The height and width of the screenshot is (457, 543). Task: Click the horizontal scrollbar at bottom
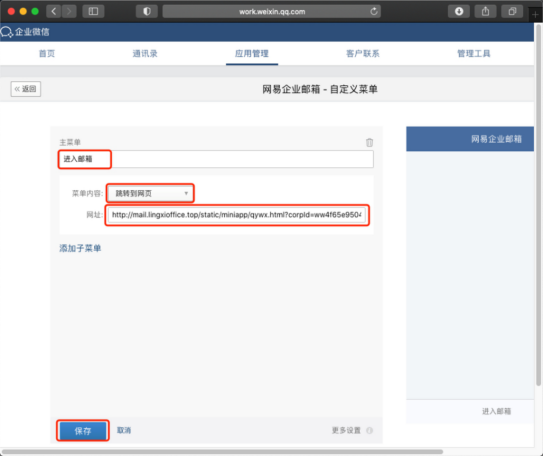(x=223, y=451)
